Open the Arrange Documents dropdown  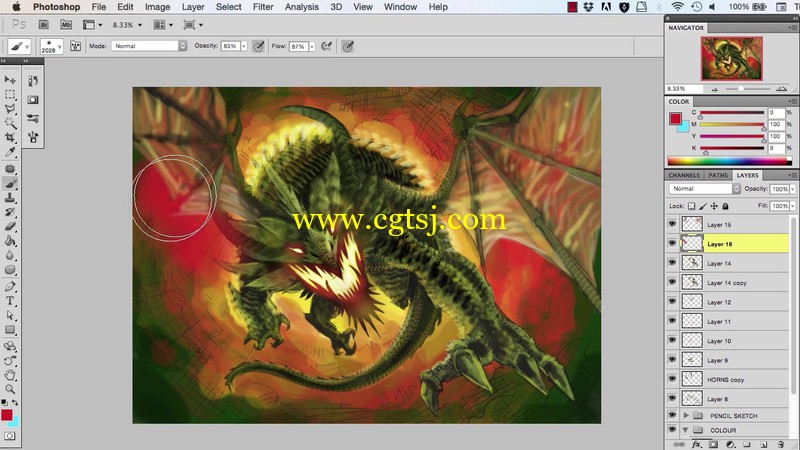click(163, 24)
